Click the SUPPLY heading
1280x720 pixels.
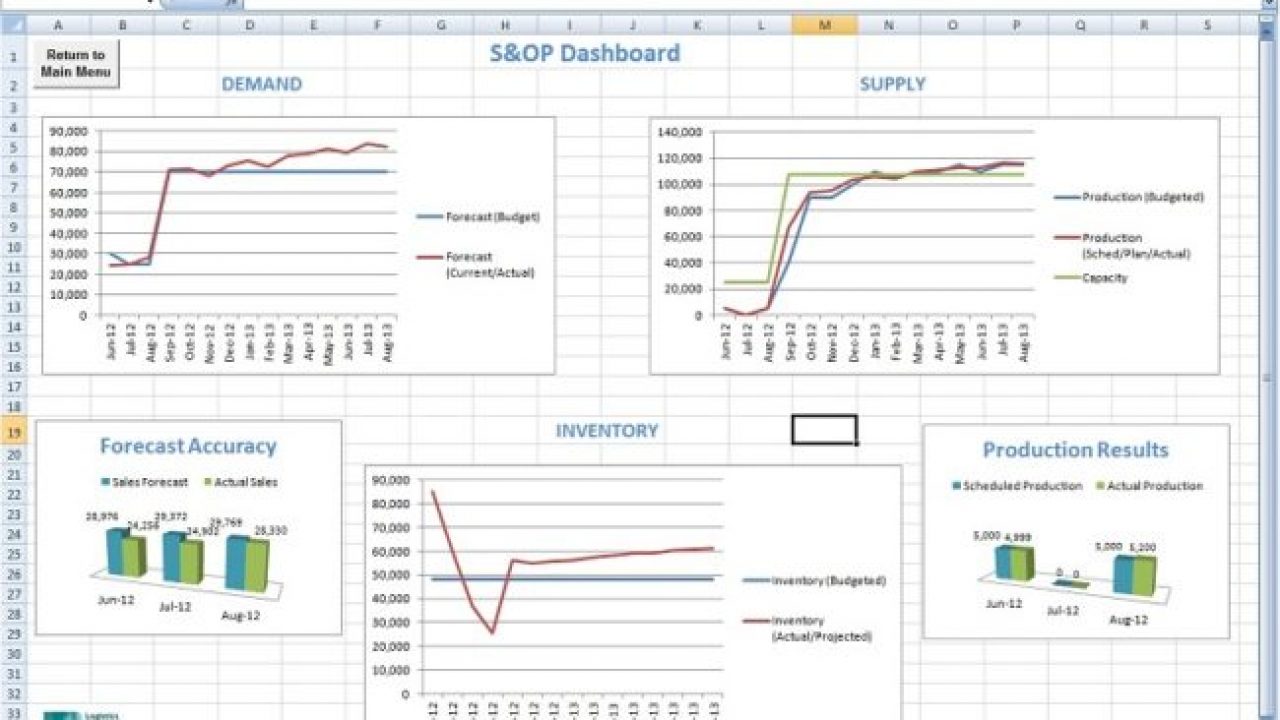892,85
